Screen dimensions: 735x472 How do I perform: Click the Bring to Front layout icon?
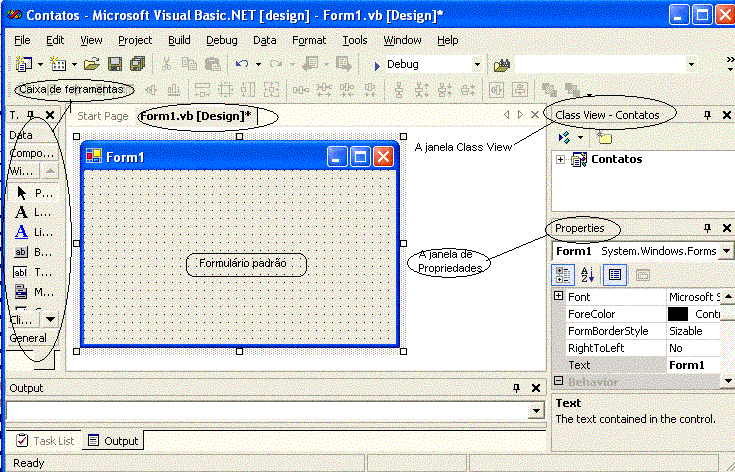[549, 90]
